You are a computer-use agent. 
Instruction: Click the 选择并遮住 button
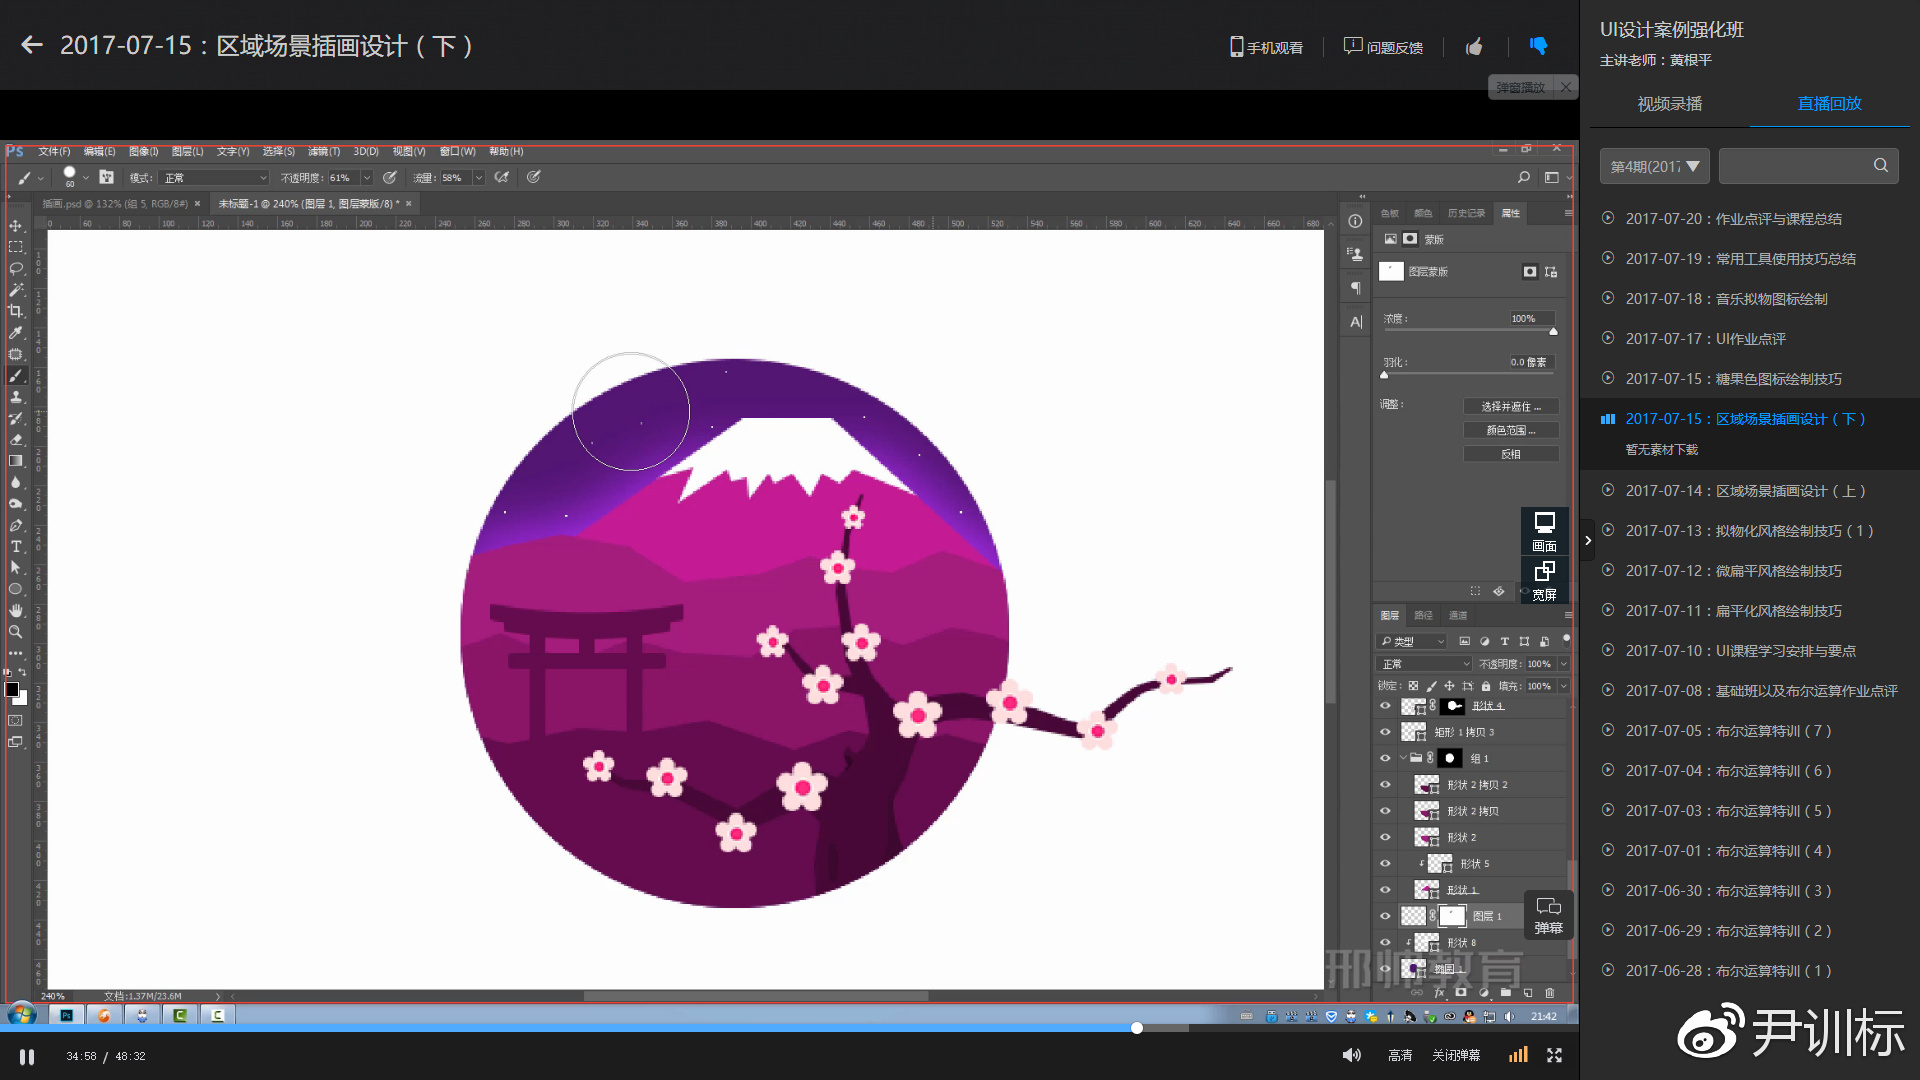[x=1511, y=407]
